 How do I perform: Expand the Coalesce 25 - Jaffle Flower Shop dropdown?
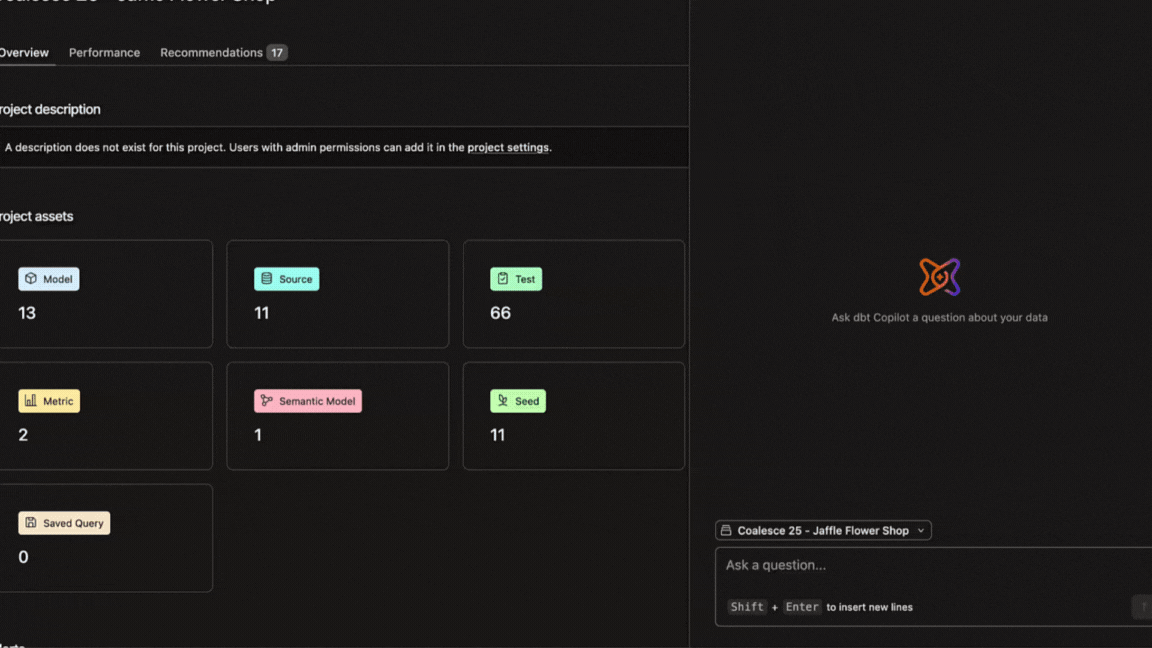coord(823,530)
